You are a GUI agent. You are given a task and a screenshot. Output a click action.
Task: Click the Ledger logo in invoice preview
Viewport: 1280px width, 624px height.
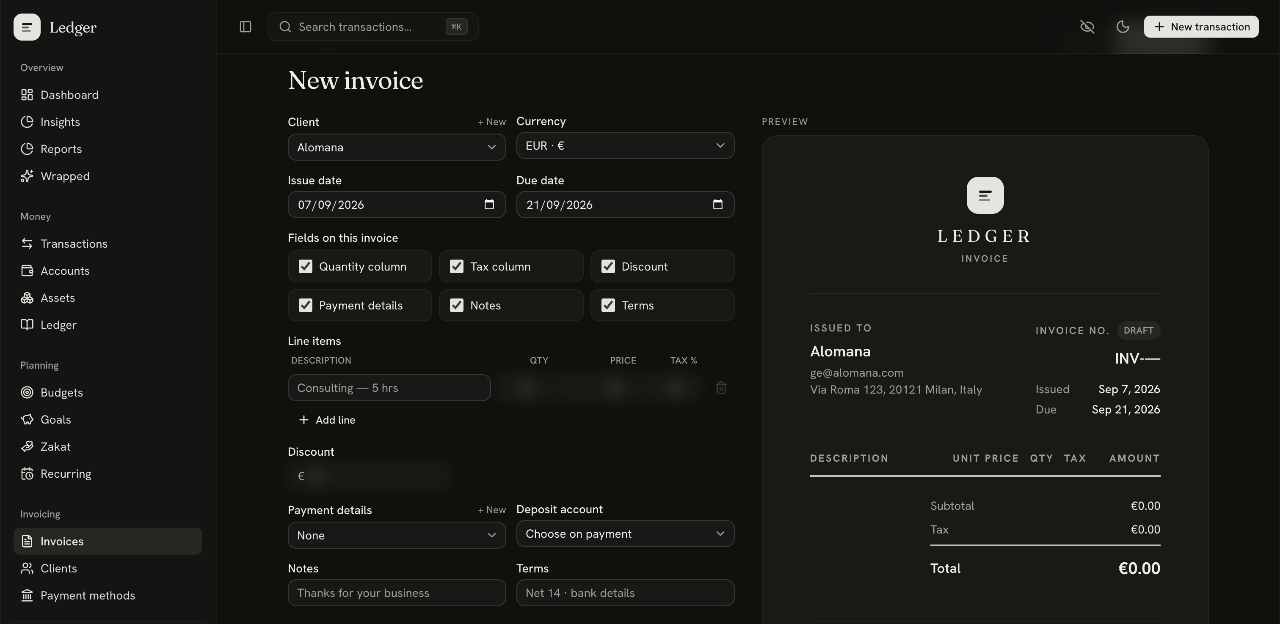click(x=985, y=195)
